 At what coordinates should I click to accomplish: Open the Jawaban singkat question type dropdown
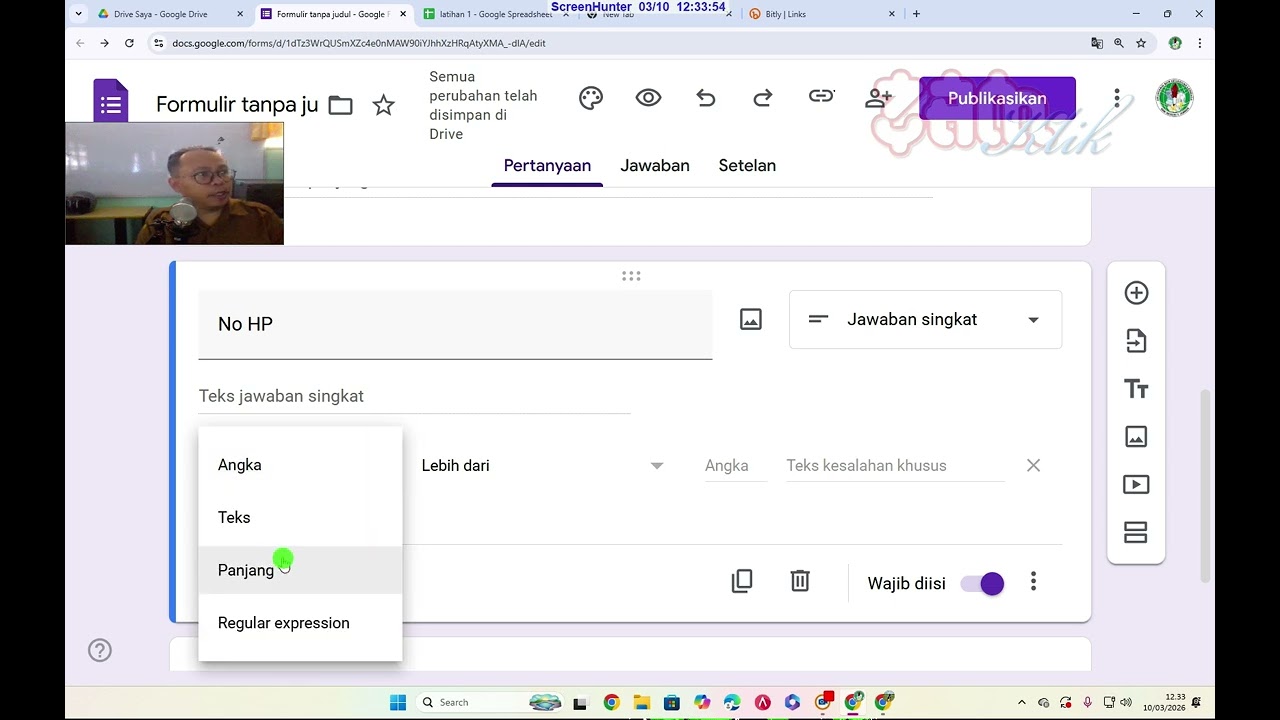click(925, 320)
